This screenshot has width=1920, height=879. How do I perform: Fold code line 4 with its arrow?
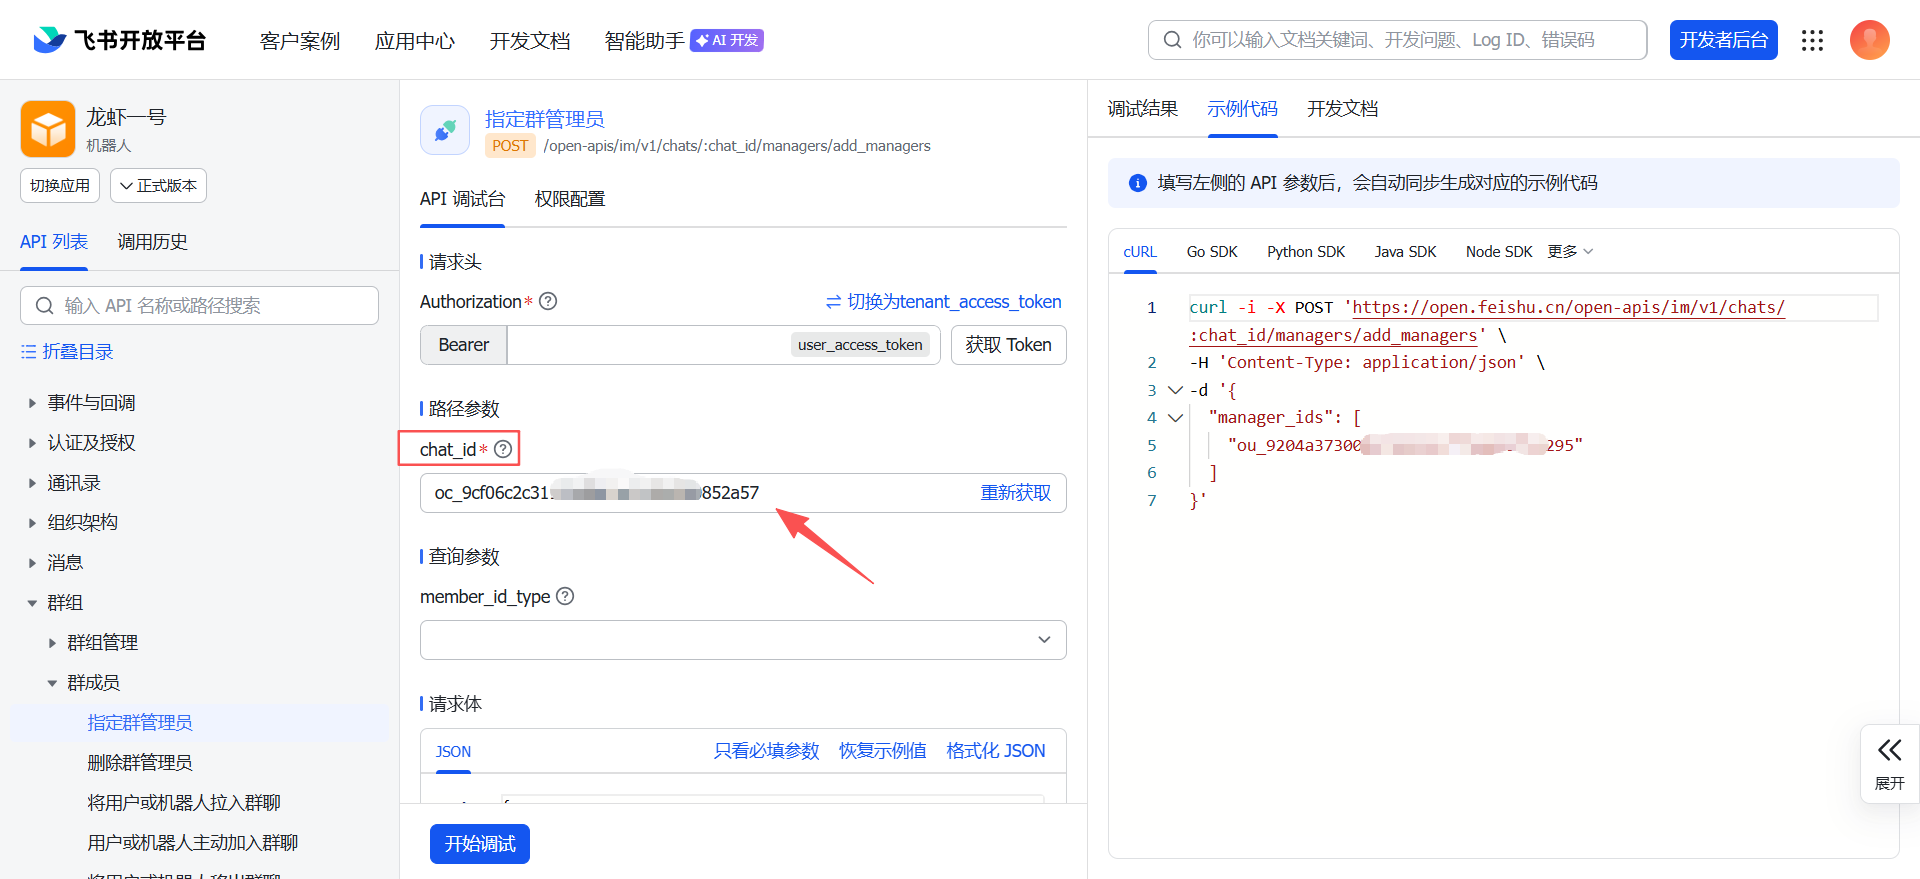click(x=1176, y=417)
